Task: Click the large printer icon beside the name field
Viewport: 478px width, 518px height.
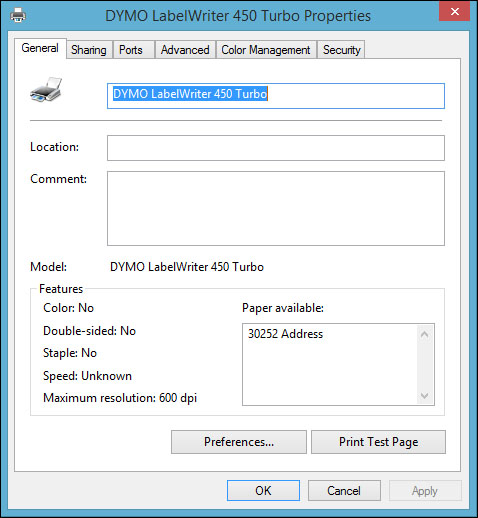Action: coord(46,90)
